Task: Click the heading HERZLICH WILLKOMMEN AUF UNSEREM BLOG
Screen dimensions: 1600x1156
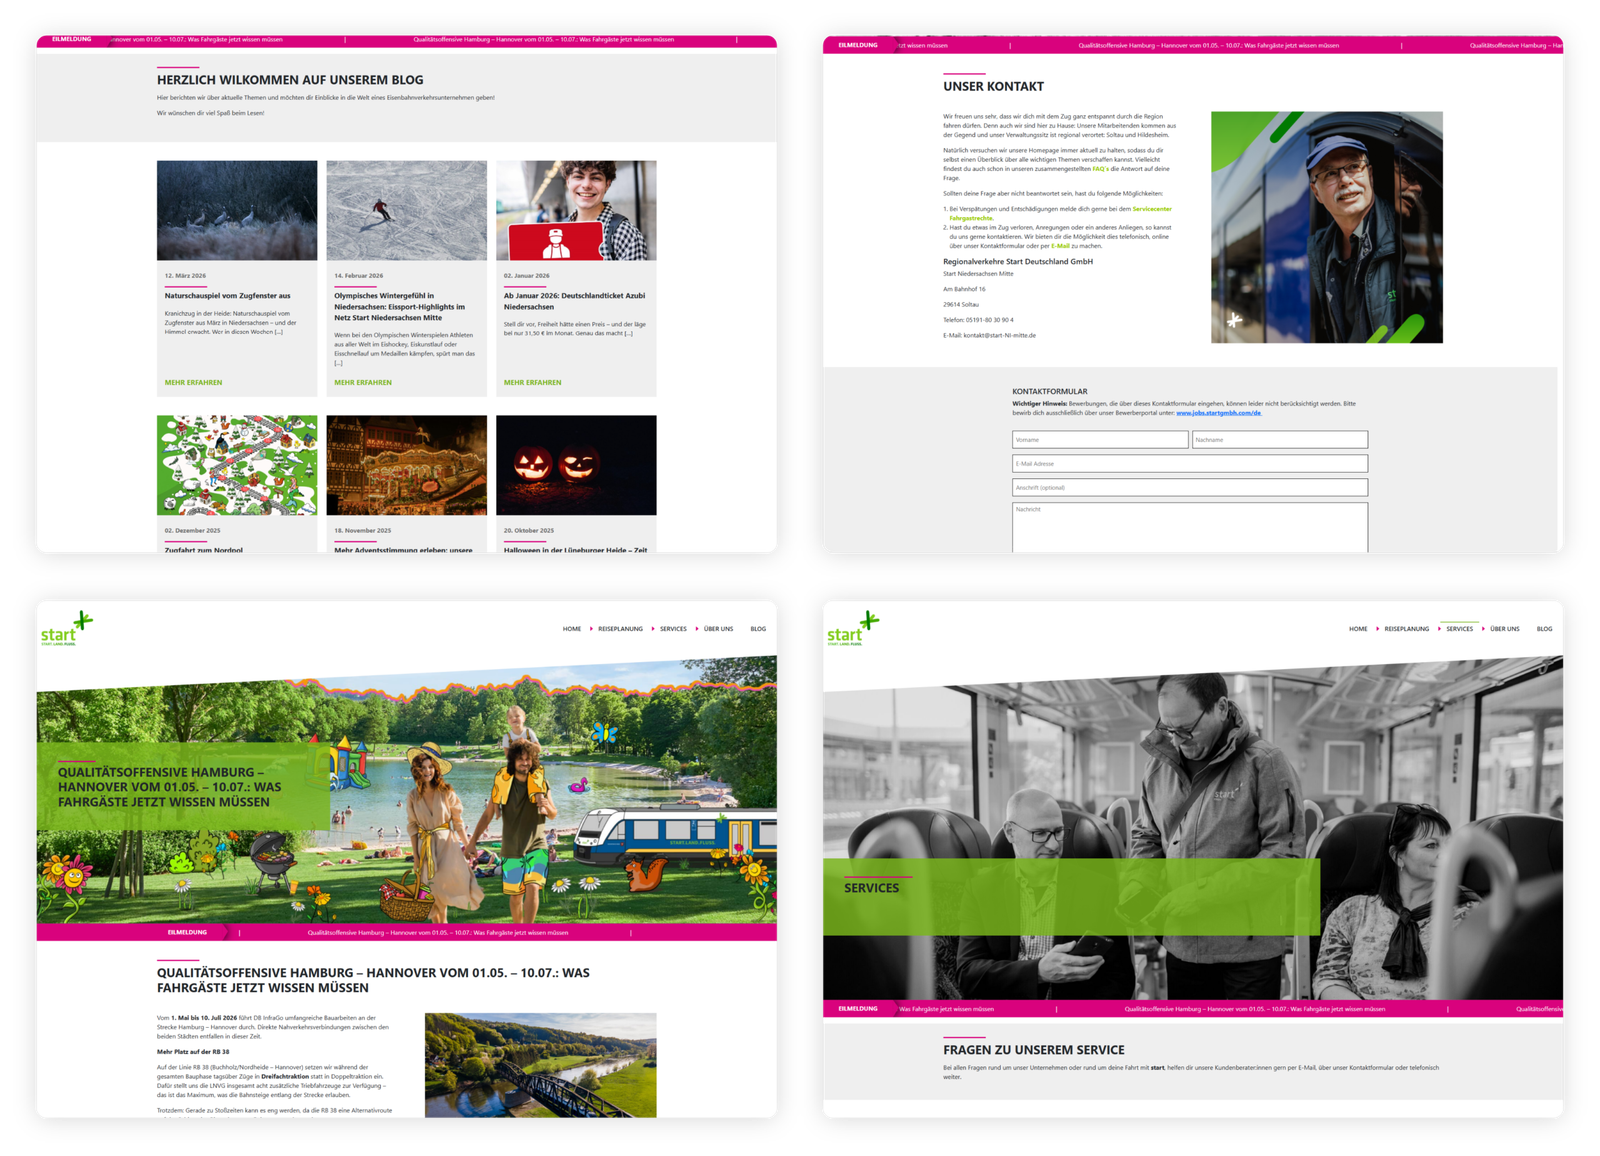Action: (x=290, y=80)
